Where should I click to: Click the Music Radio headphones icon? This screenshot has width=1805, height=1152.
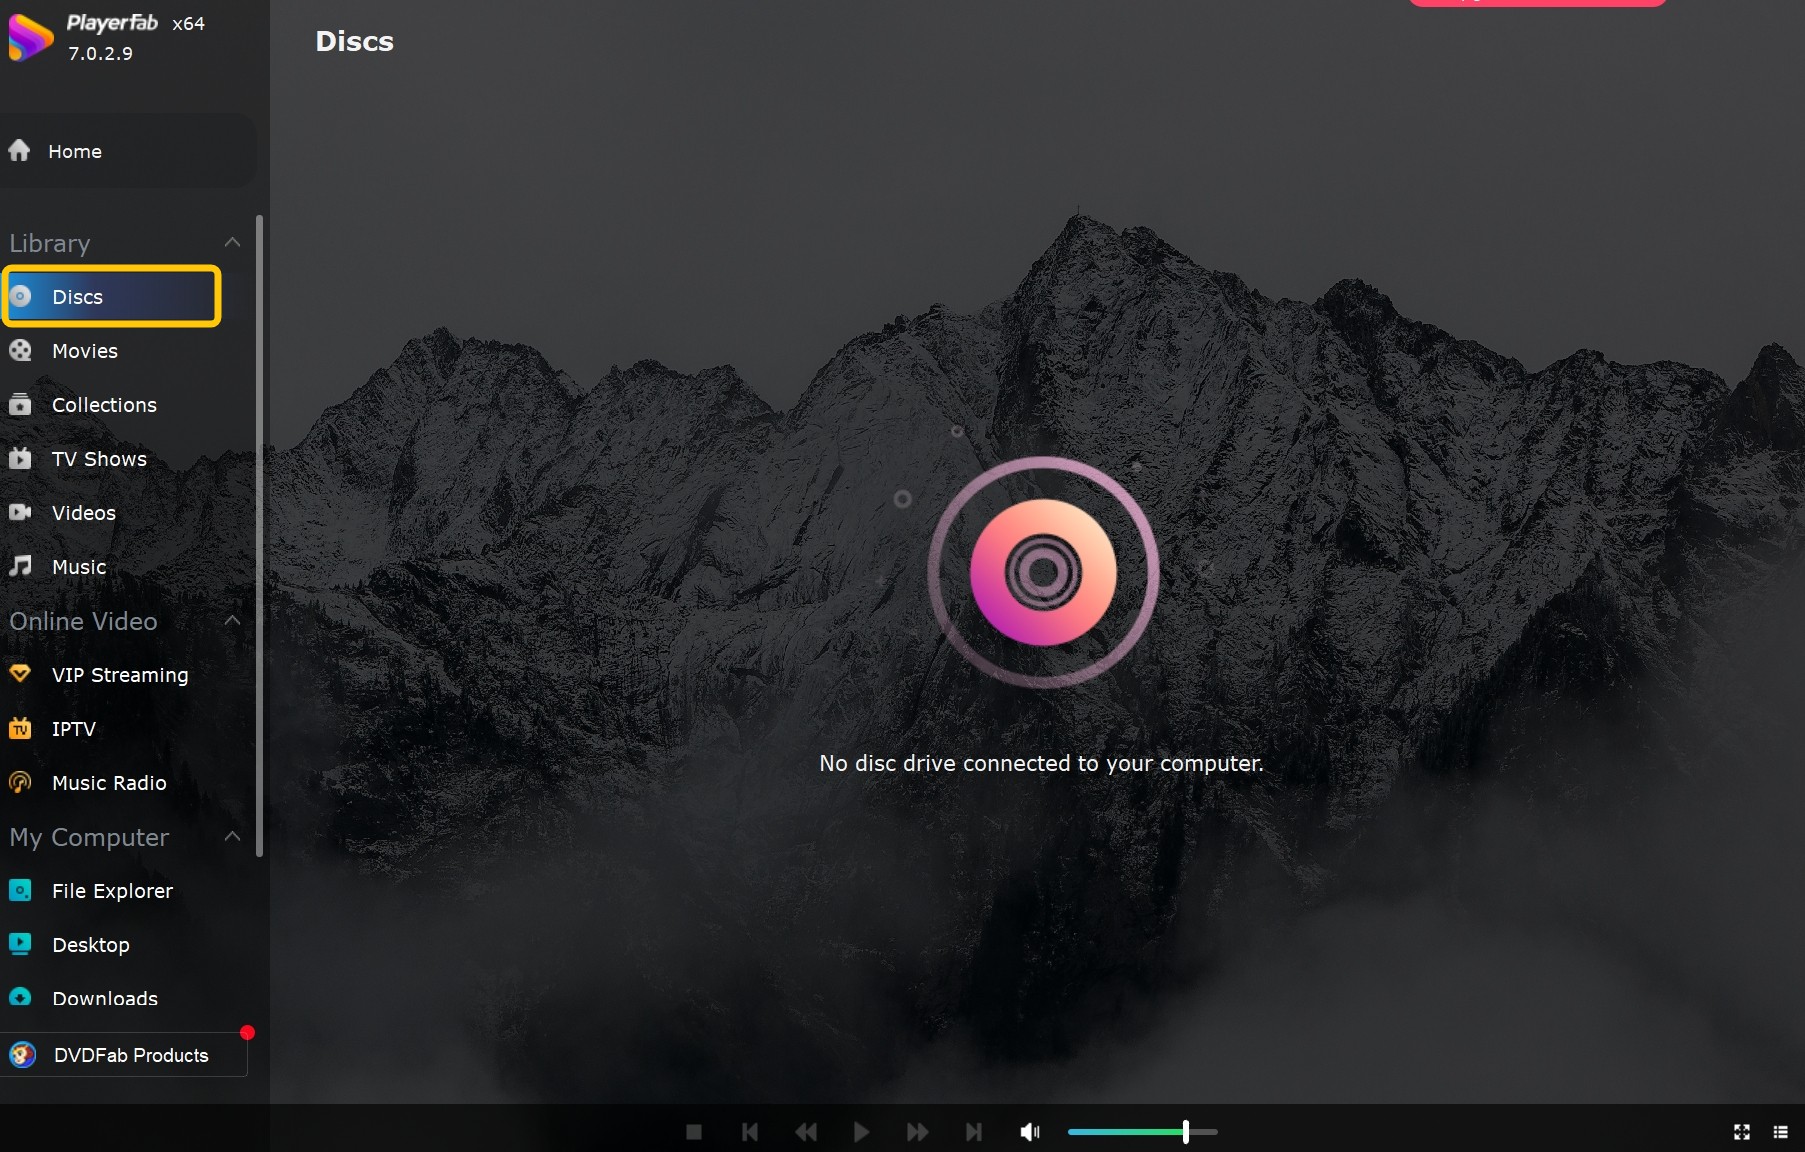[x=20, y=782]
